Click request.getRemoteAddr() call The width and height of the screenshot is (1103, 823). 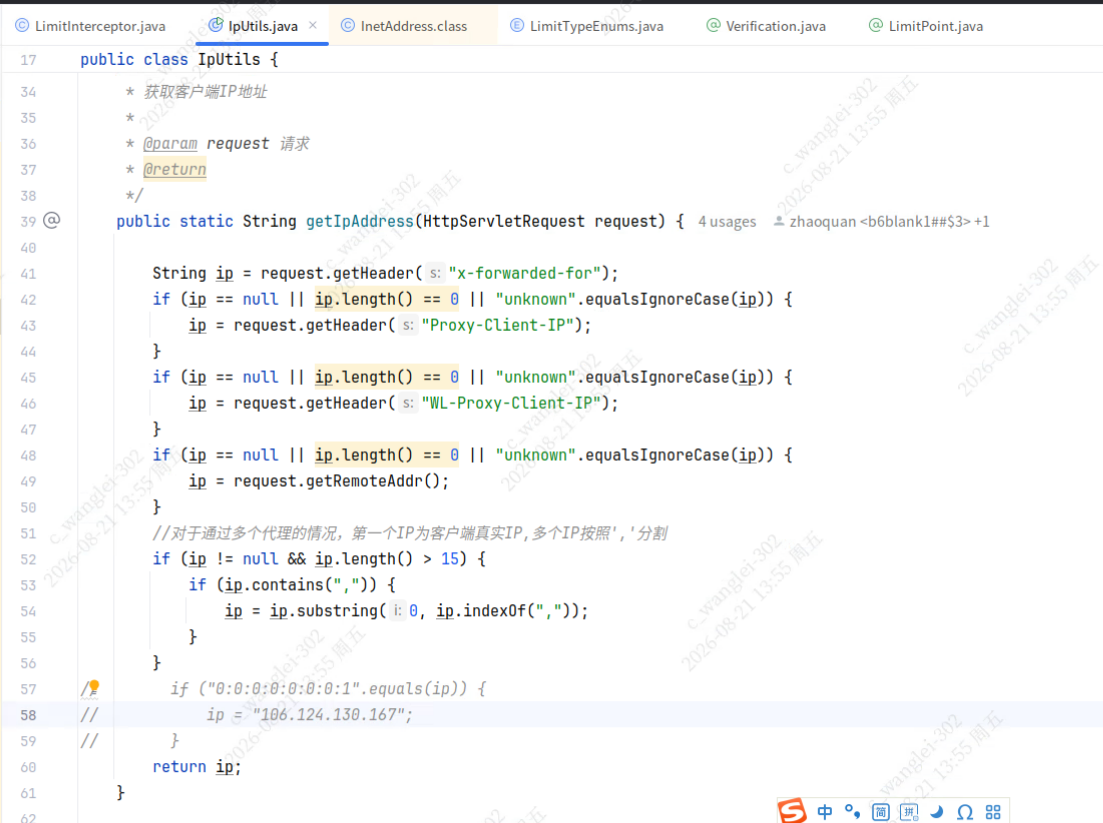(x=336, y=481)
